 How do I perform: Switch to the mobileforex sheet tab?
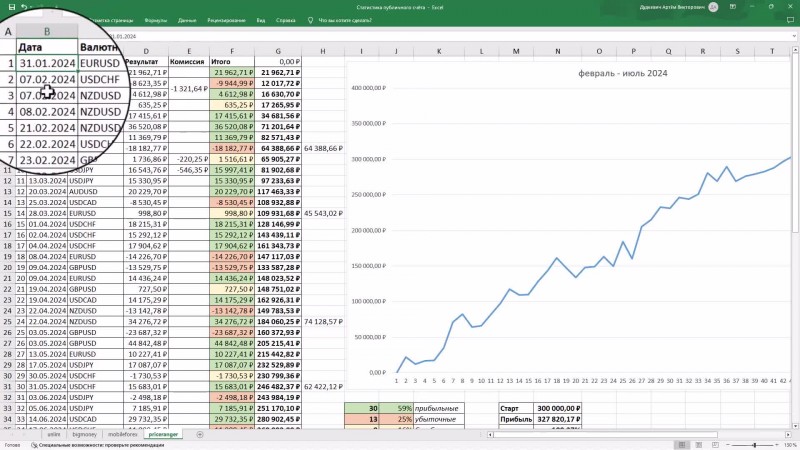(122, 435)
